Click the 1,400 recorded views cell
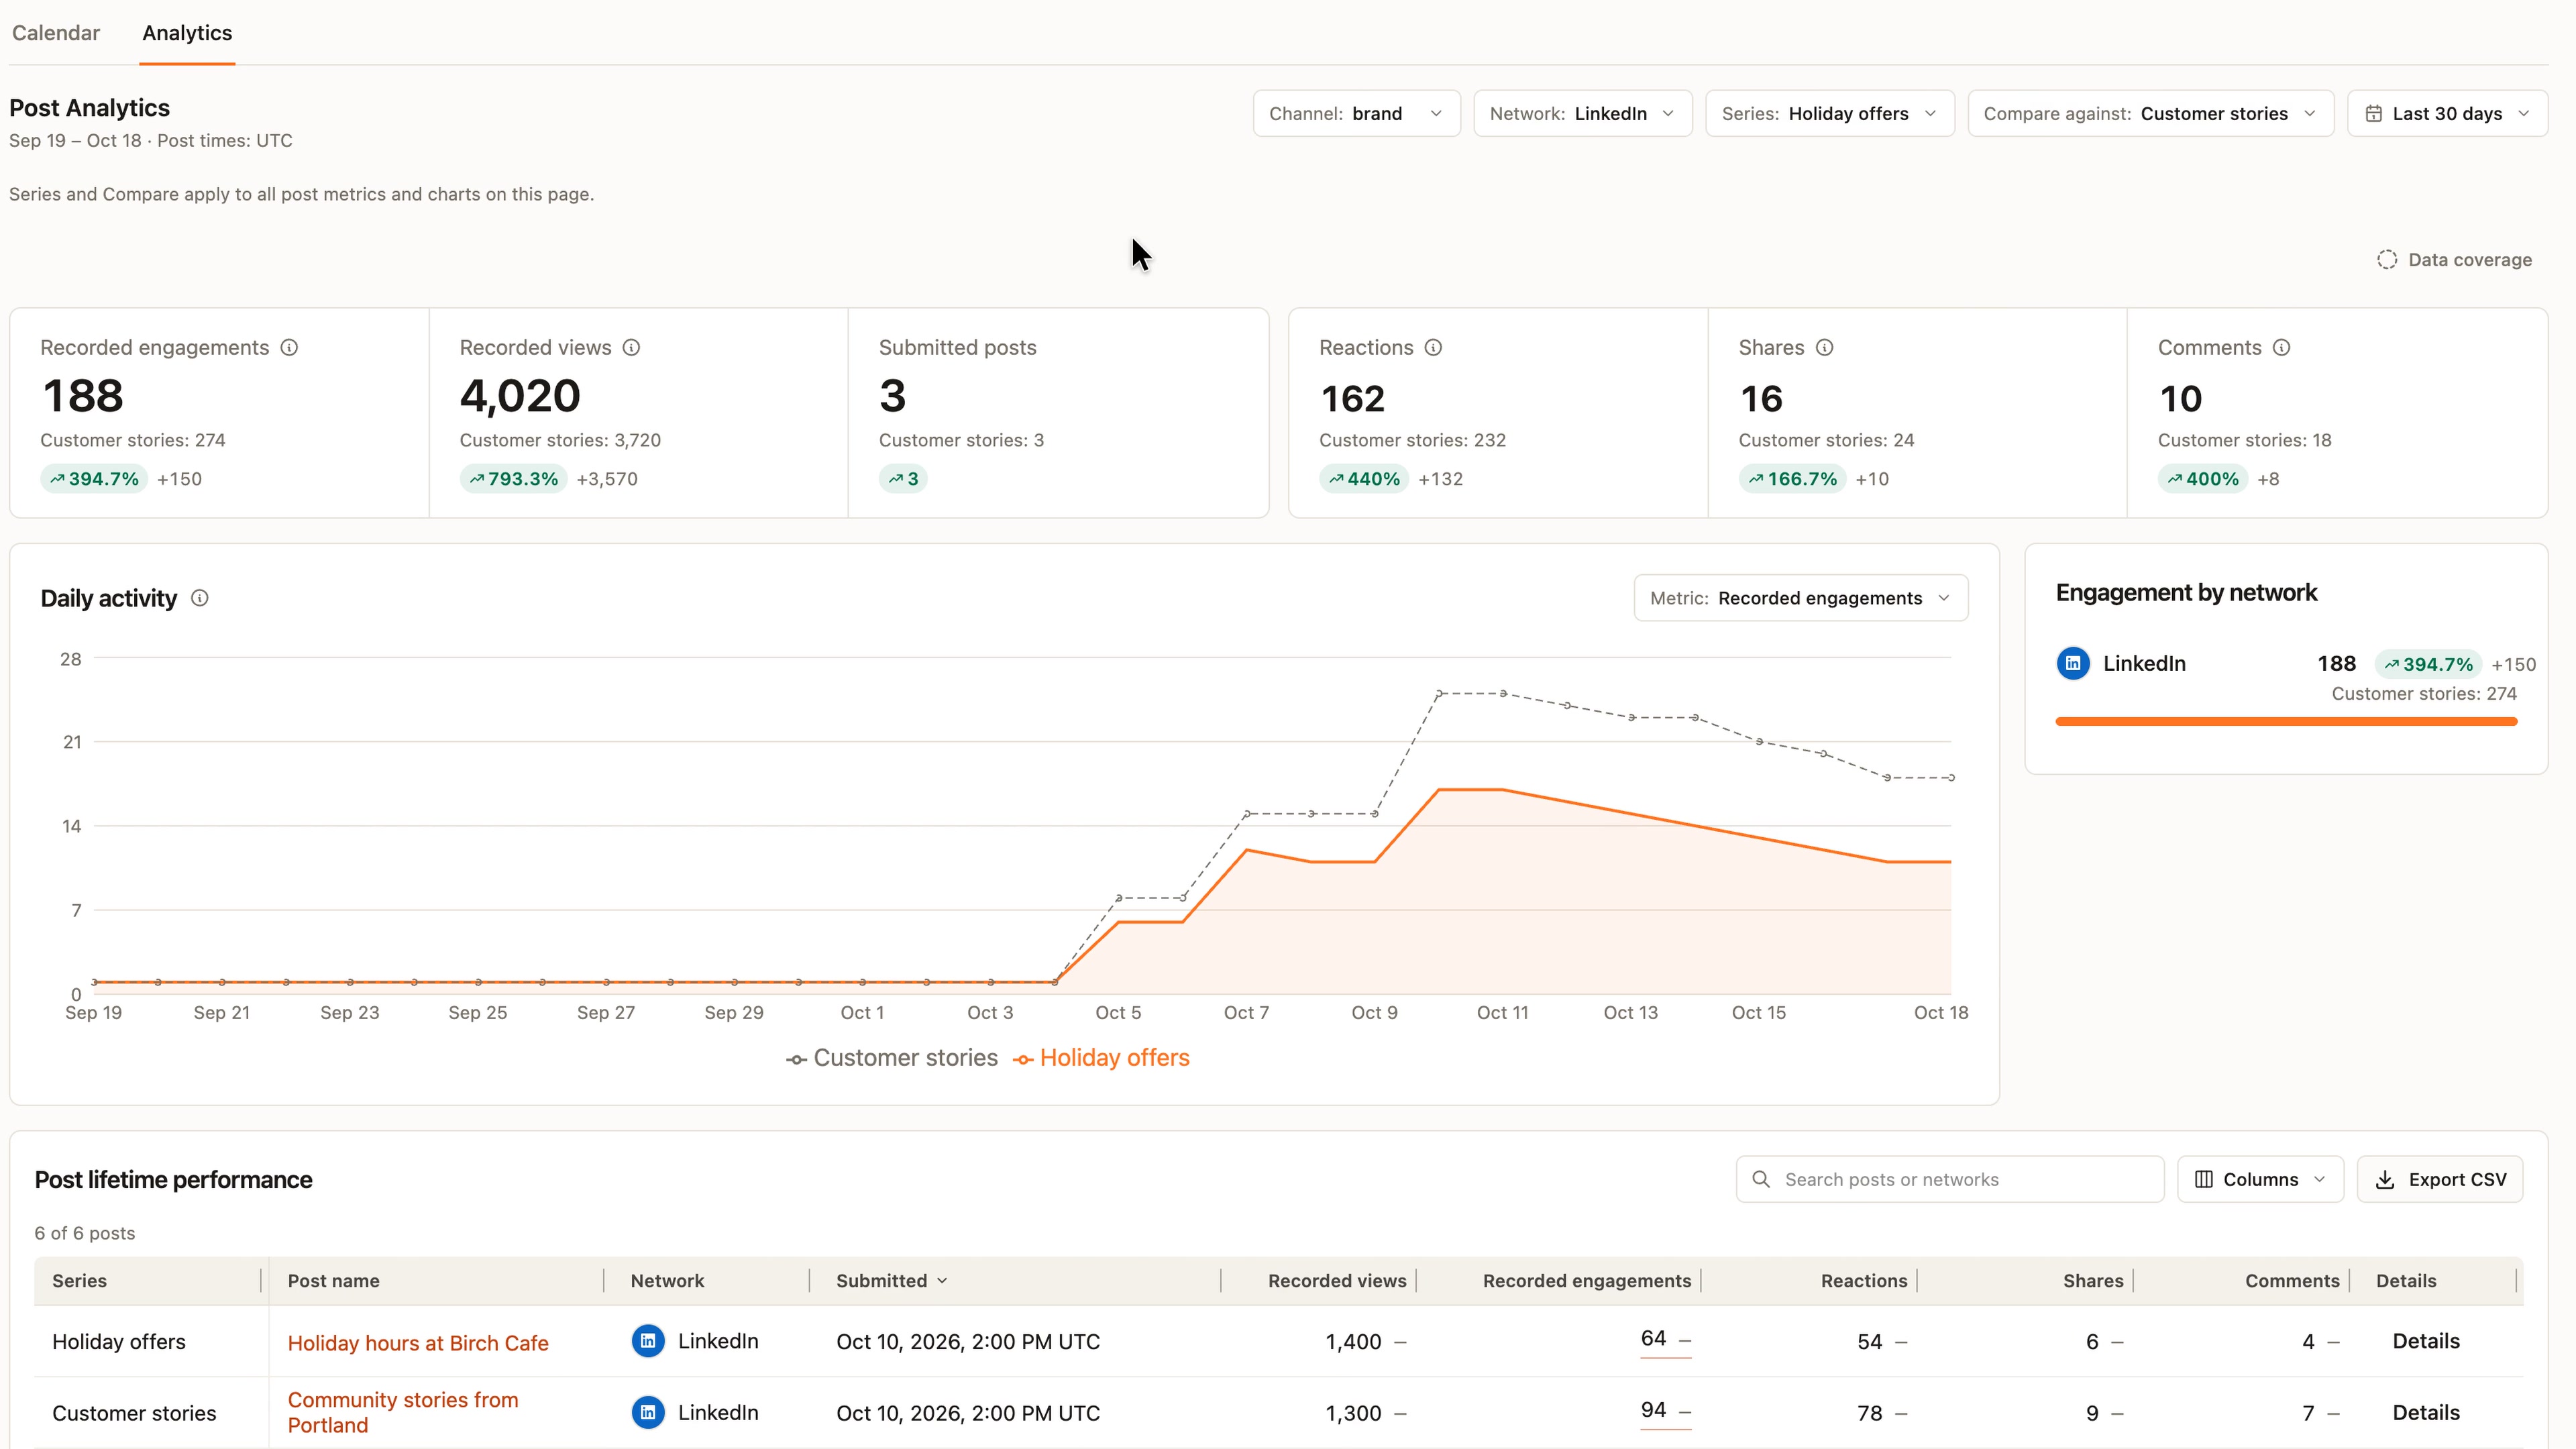This screenshot has width=2576, height=1449. [x=1353, y=1341]
